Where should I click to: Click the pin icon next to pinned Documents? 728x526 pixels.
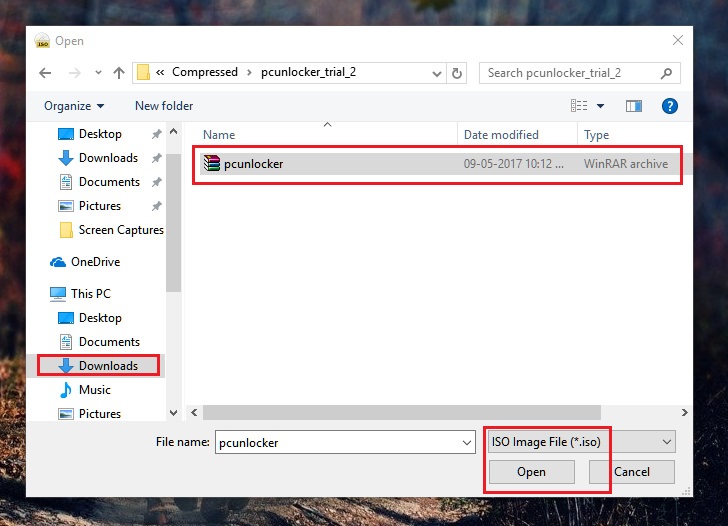point(156,182)
